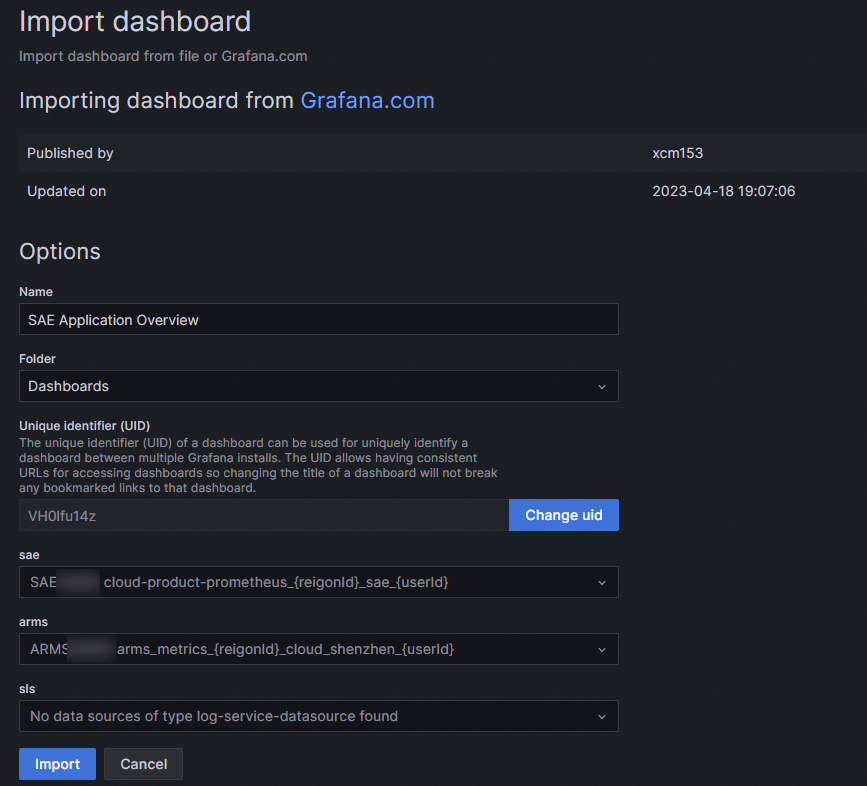The width and height of the screenshot is (867, 786).
Task: Click the chevron arrow of the Folder selector
Action: [602, 387]
